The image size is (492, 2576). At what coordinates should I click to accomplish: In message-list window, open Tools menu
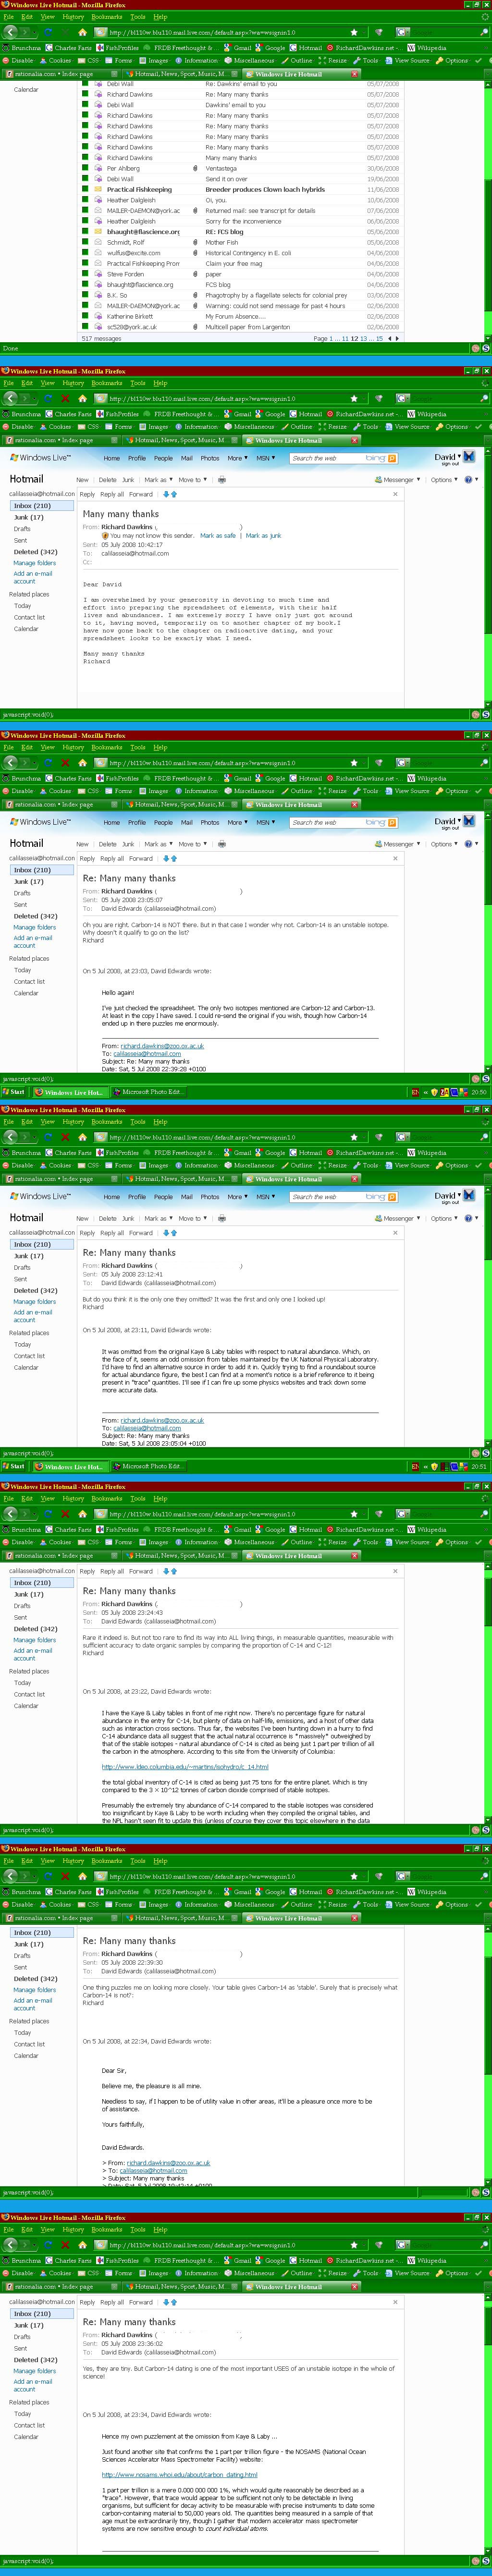[x=138, y=17]
